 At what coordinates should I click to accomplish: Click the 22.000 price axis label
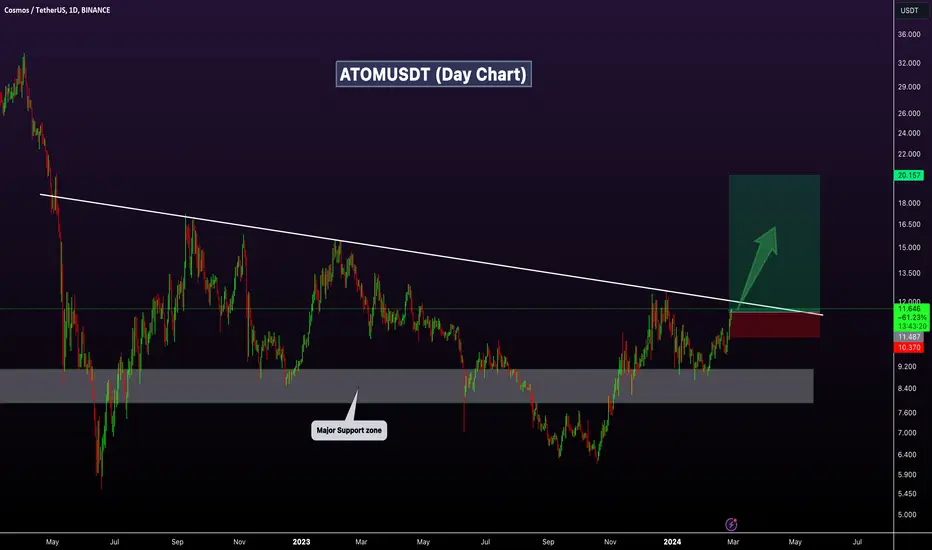pos(909,154)
